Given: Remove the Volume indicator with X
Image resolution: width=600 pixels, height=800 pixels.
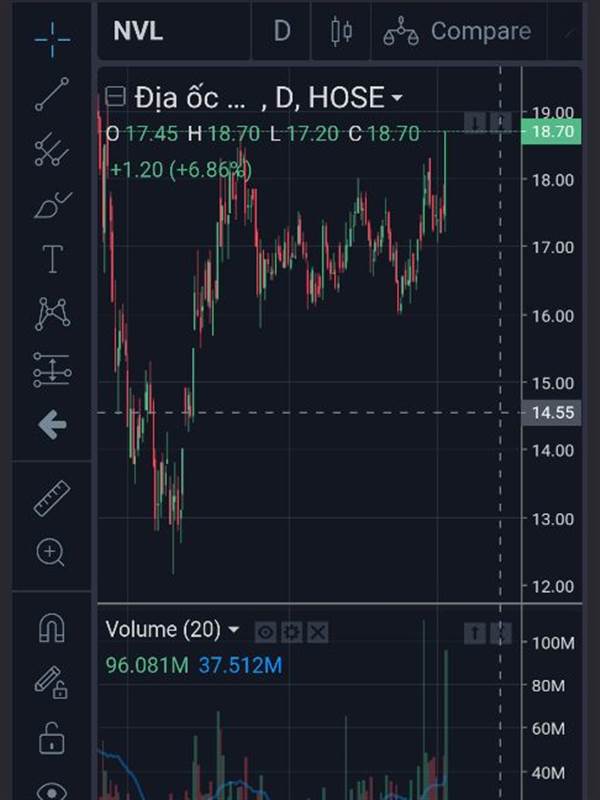Looking at the screenshot, I should click(x=318, y=633).
